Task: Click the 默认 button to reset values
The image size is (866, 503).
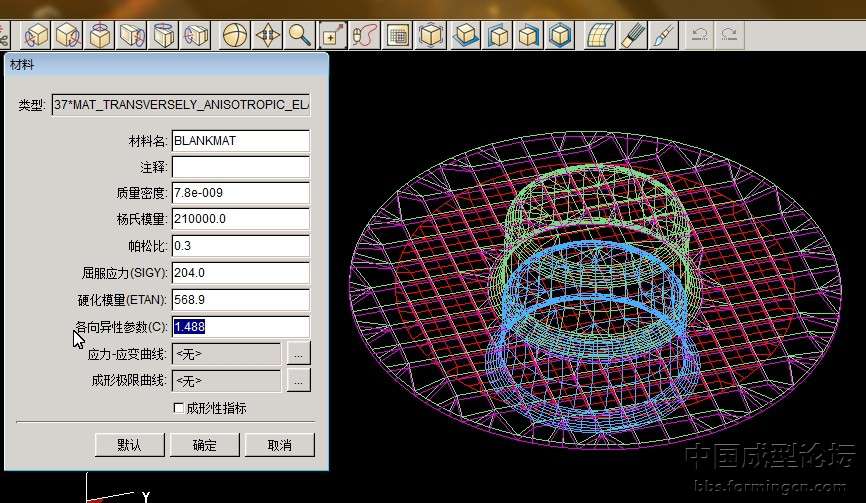Action: click(129, 445)
